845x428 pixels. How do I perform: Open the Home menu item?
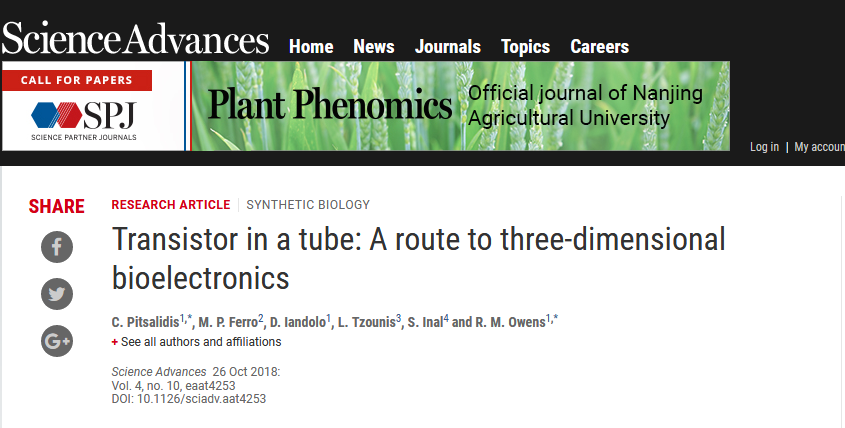(311, 47)
